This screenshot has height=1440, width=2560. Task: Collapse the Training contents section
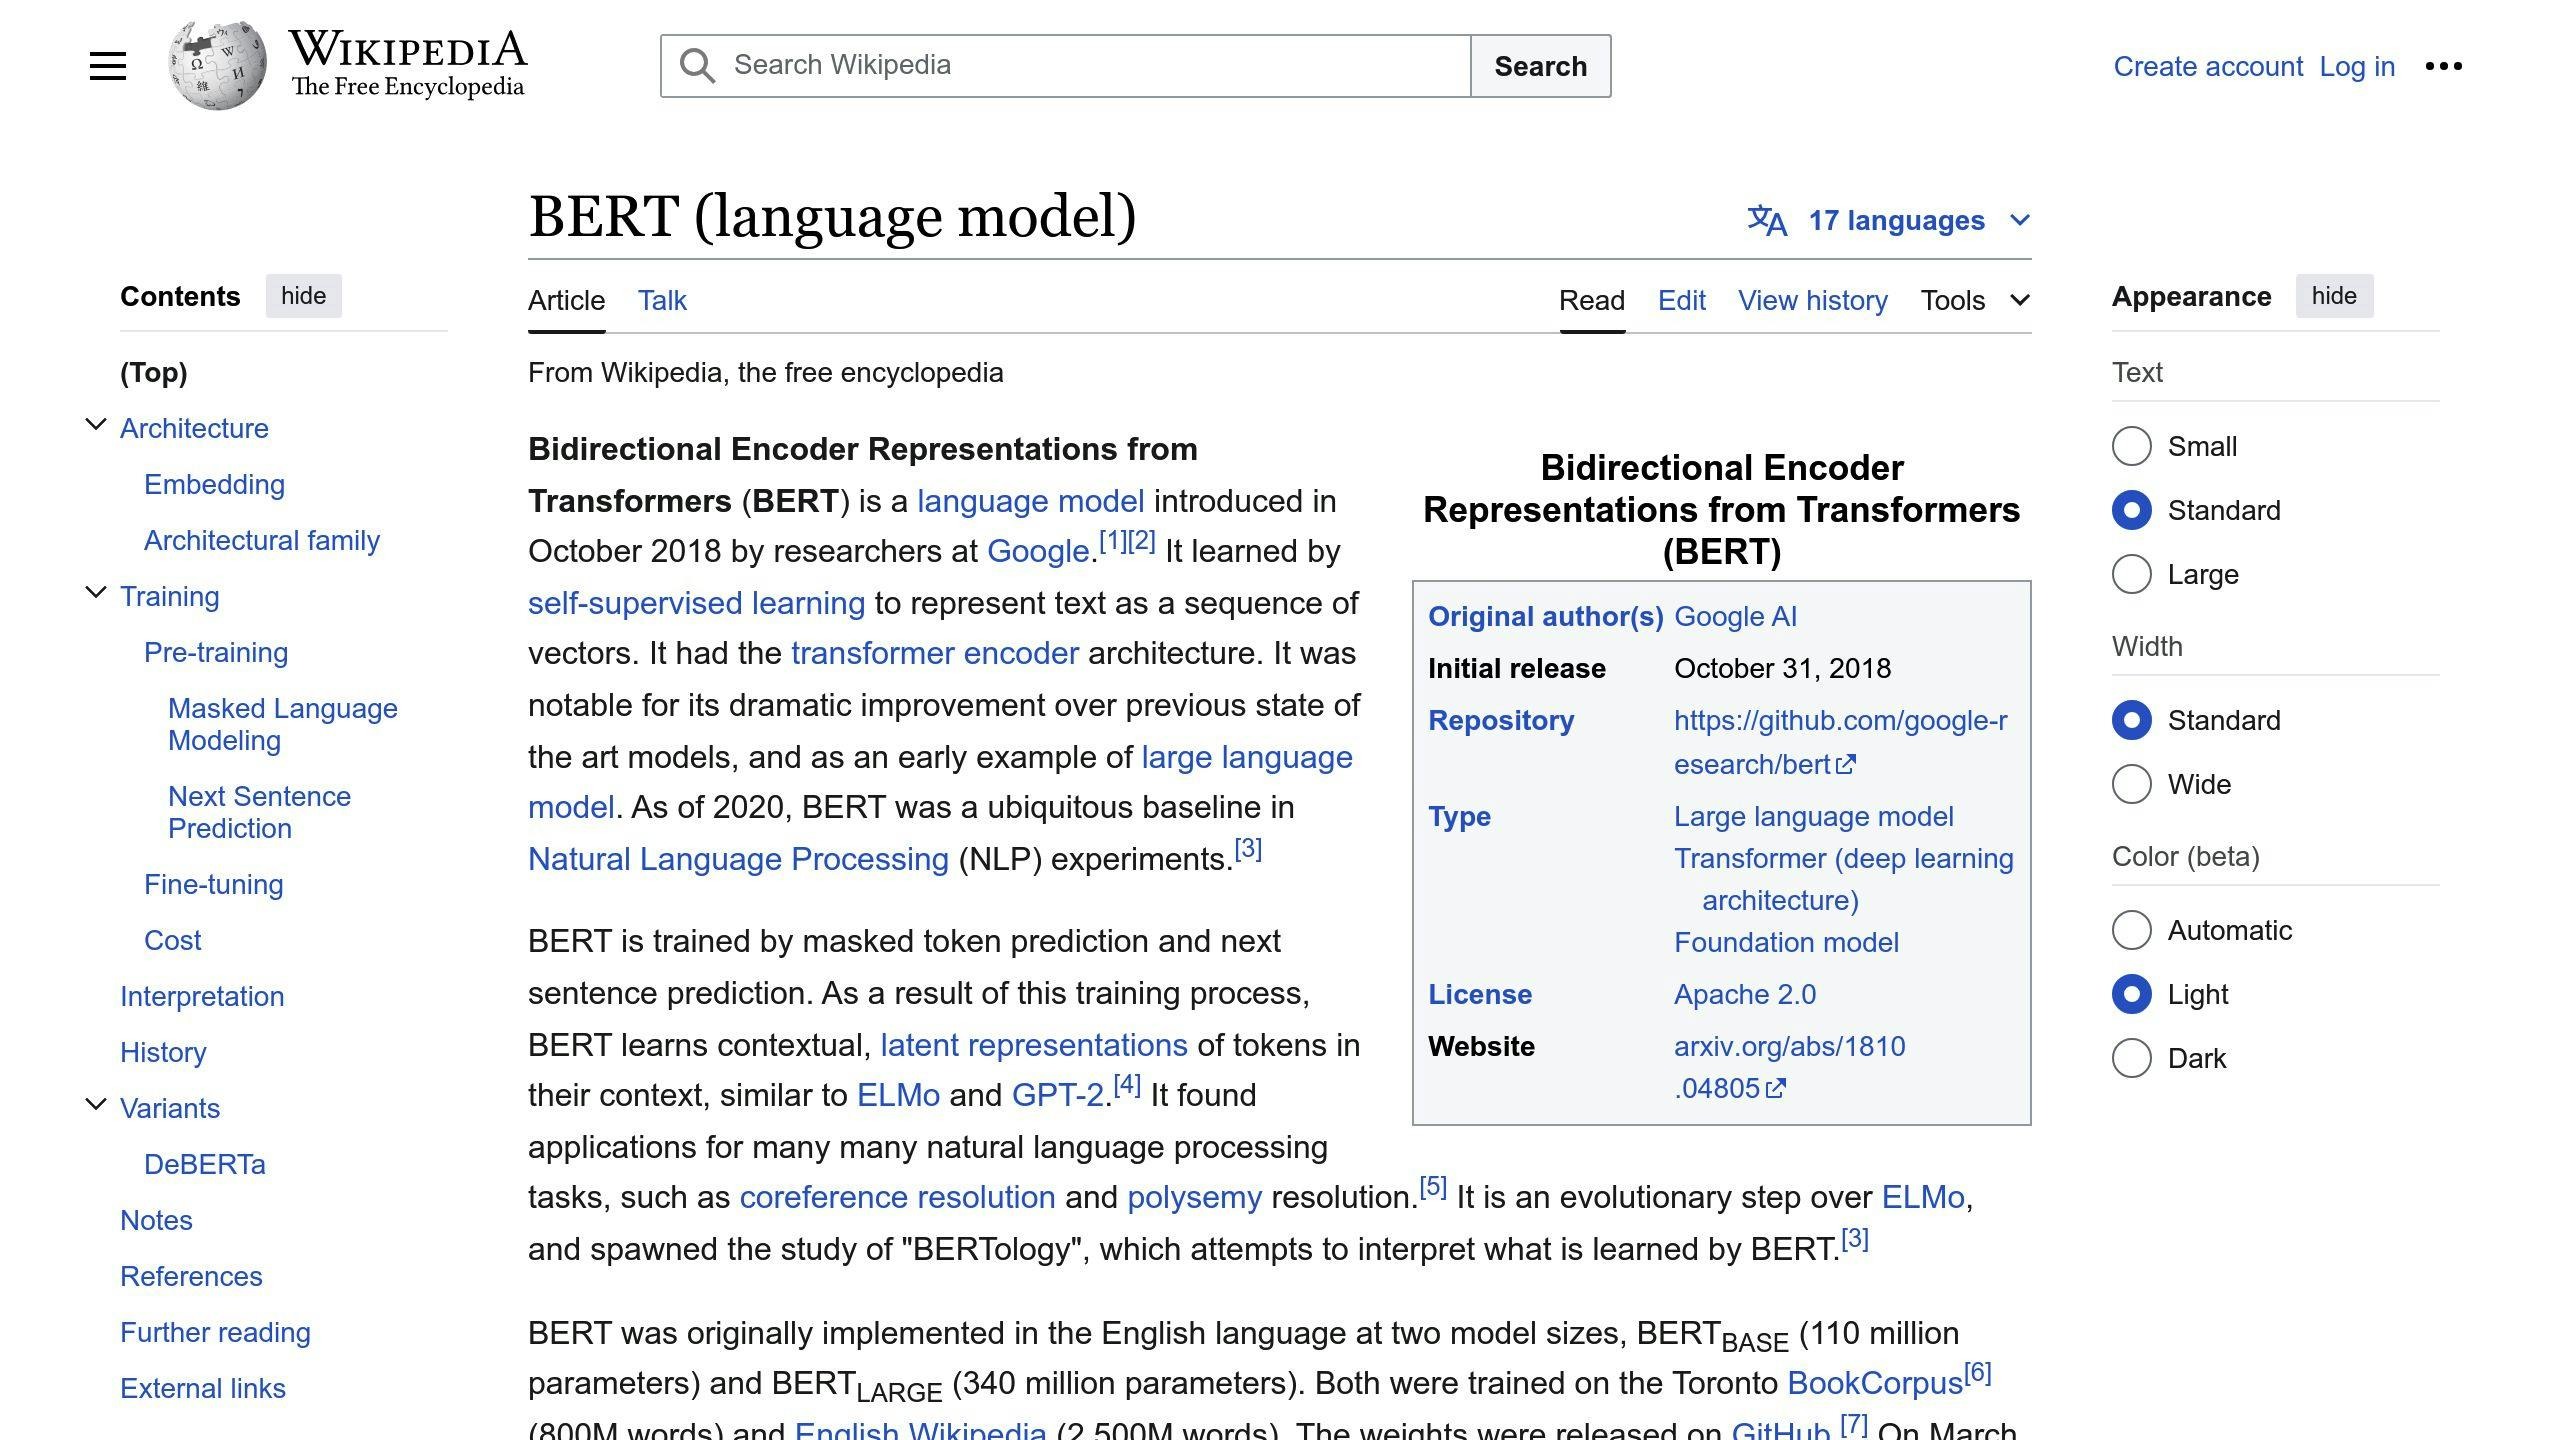(x=96, y=593)
